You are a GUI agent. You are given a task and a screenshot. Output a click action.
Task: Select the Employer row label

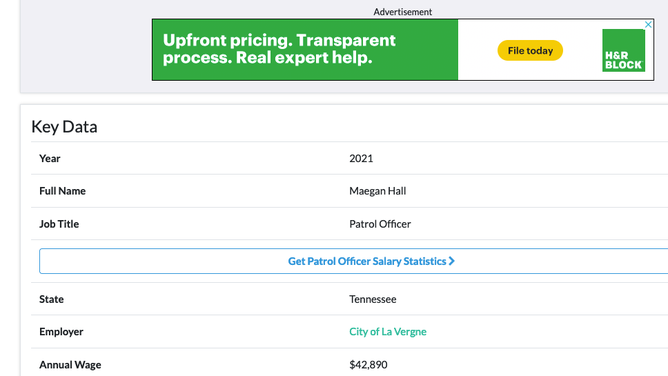pos(61,332)
